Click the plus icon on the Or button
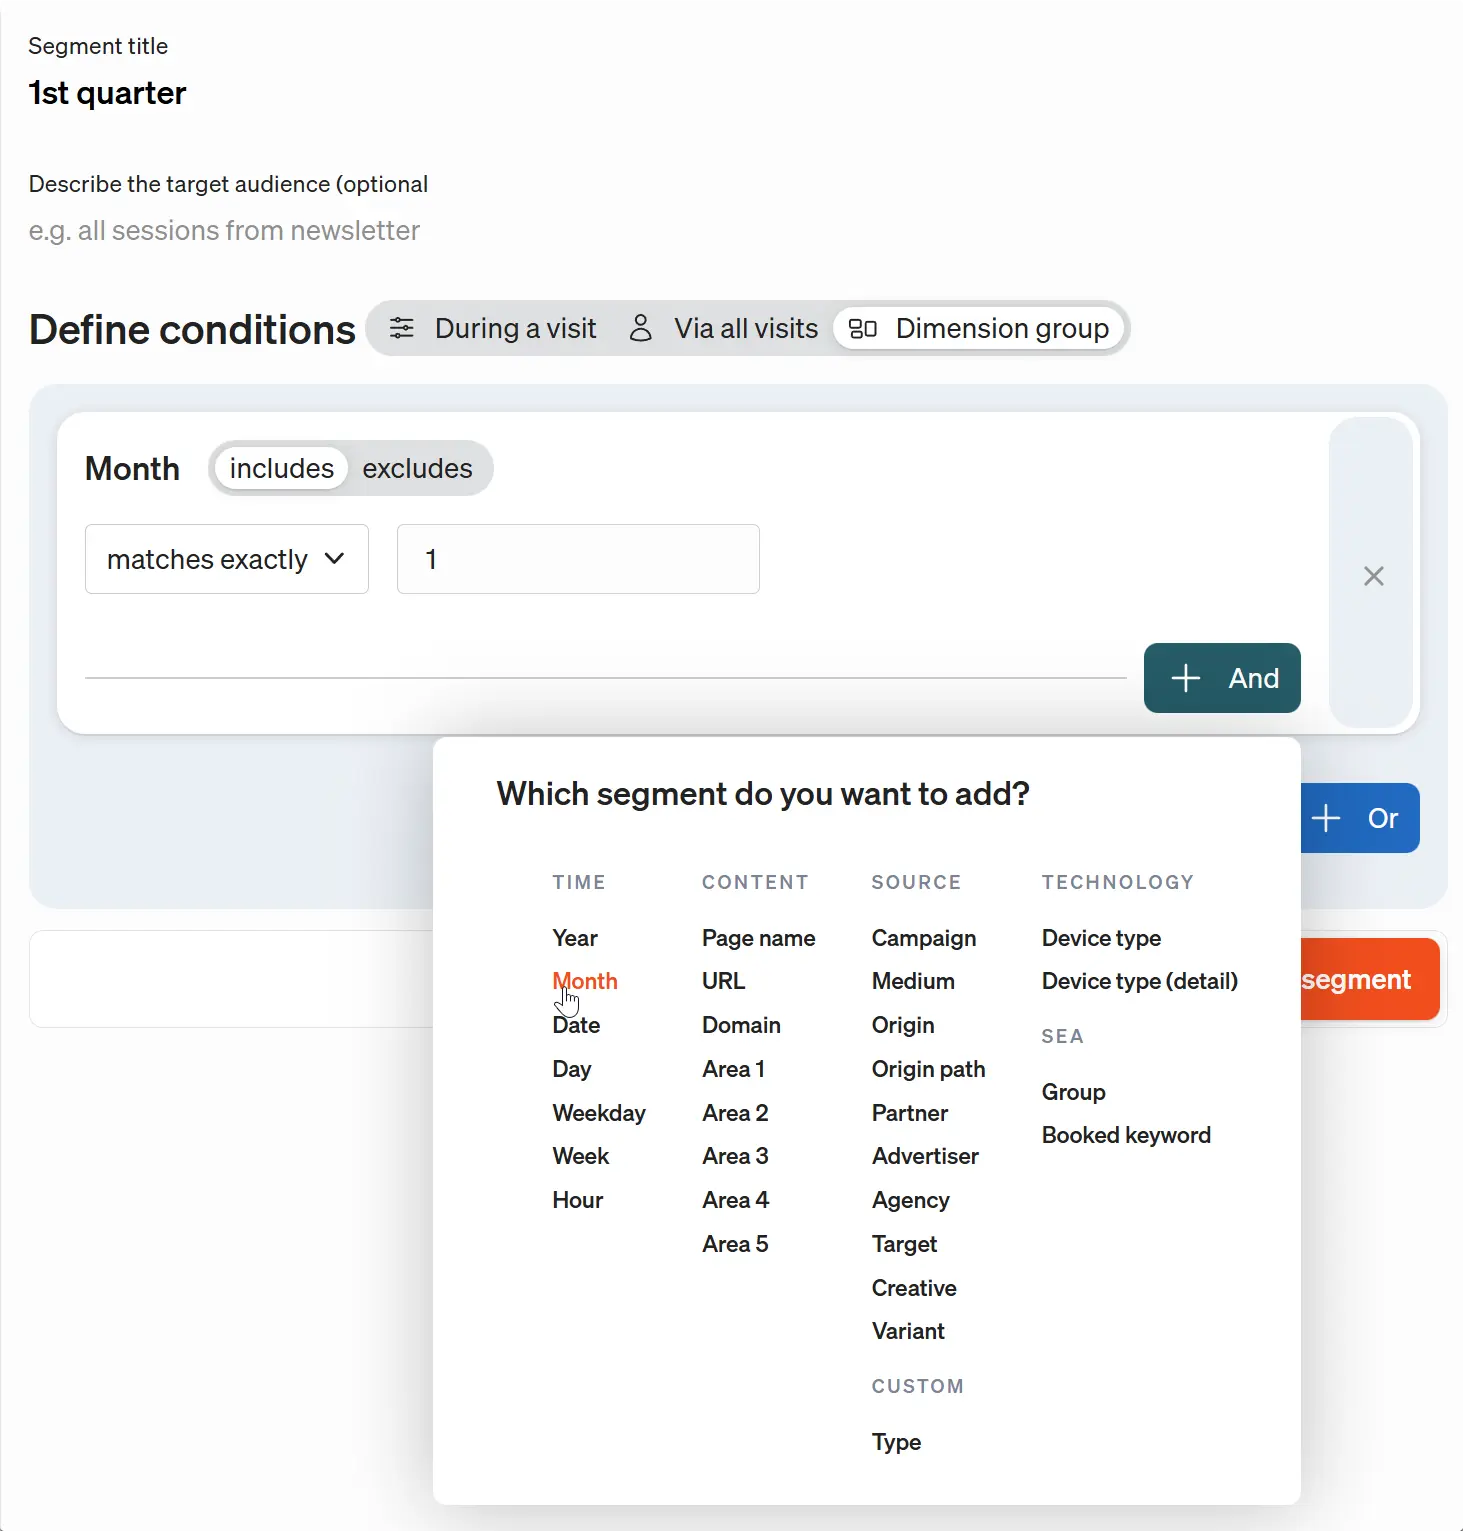 coord(1326,818)
